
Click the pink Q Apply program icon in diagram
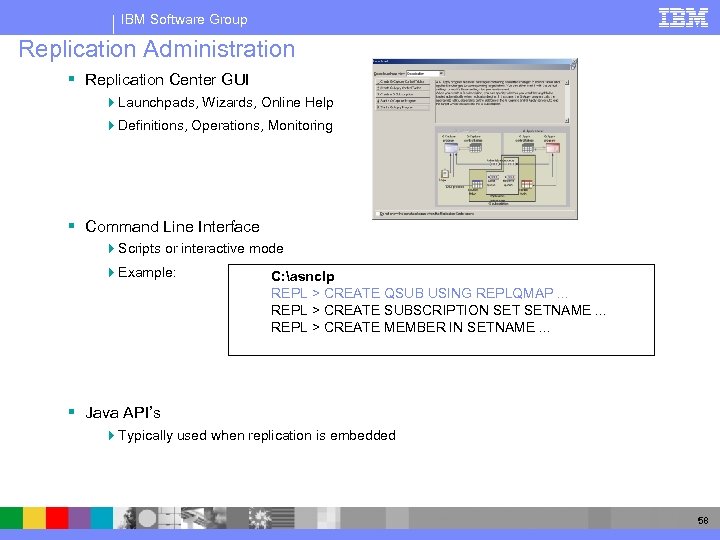pos(553,147)
